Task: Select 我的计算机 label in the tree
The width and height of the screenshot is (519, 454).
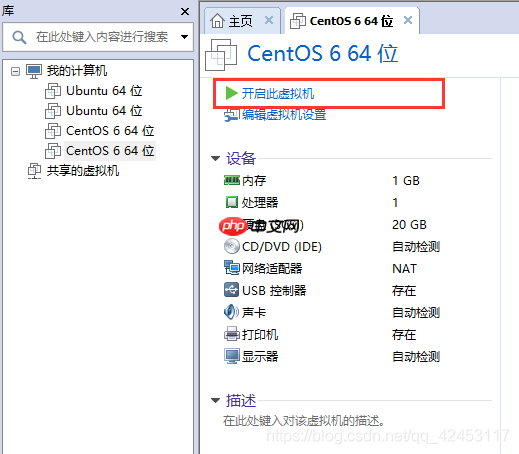Action: (77, 71)
